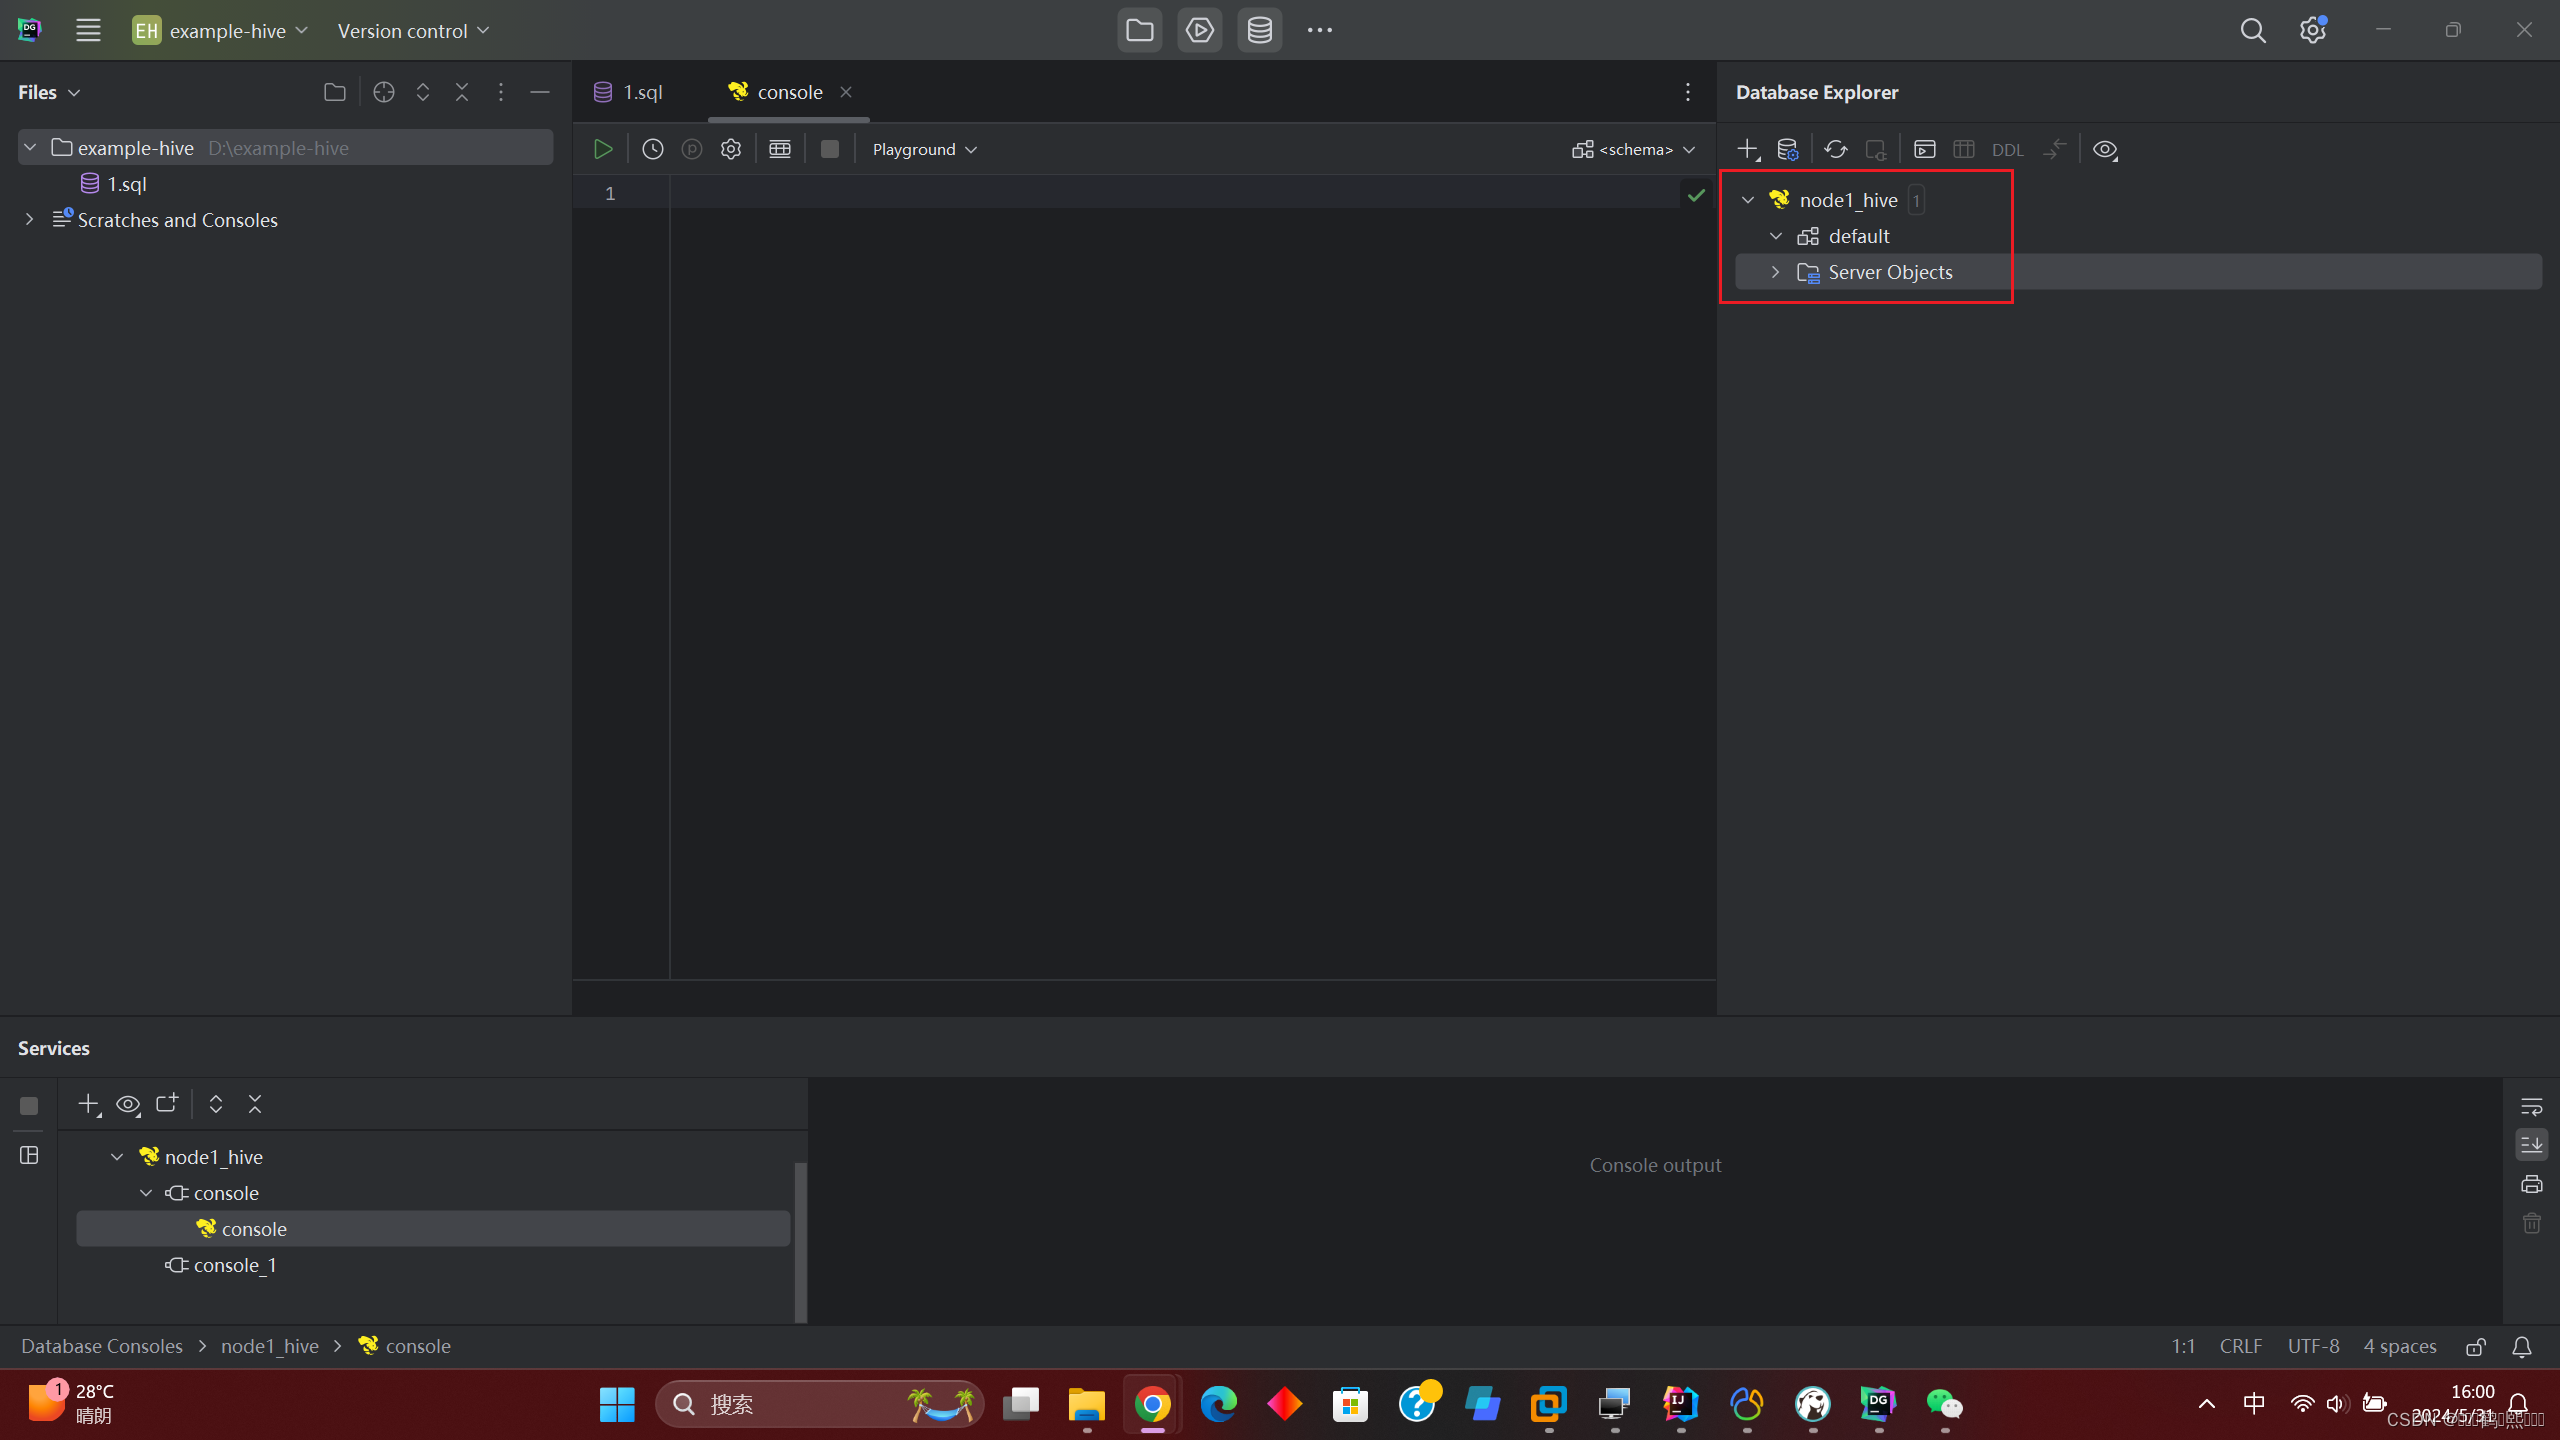Open the DDL button in Database Explorer
Image resolution: width=2560 pixels, height=1440 pixels.
click(x=2006, y=150)
